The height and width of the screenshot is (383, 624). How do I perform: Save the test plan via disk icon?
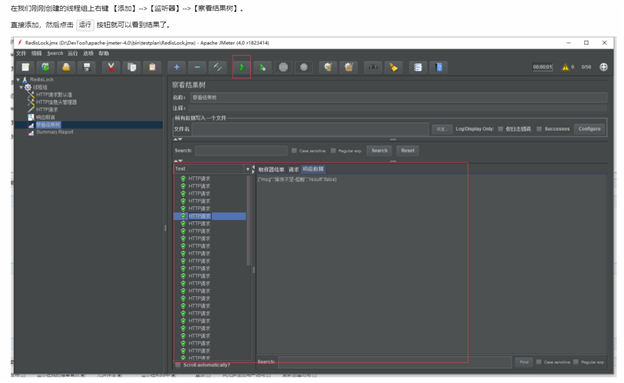87,67
